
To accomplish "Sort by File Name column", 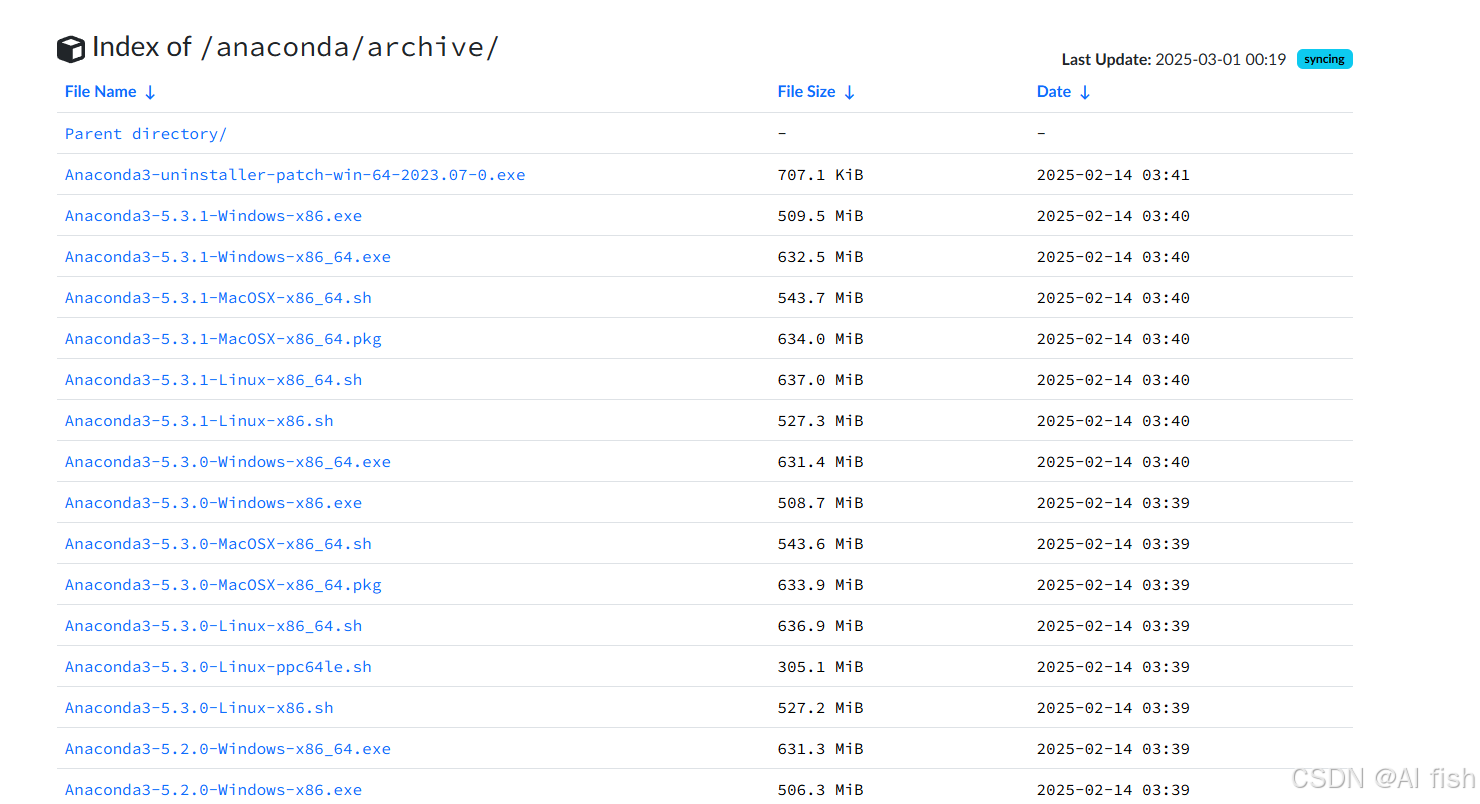I will pos(110,92).
